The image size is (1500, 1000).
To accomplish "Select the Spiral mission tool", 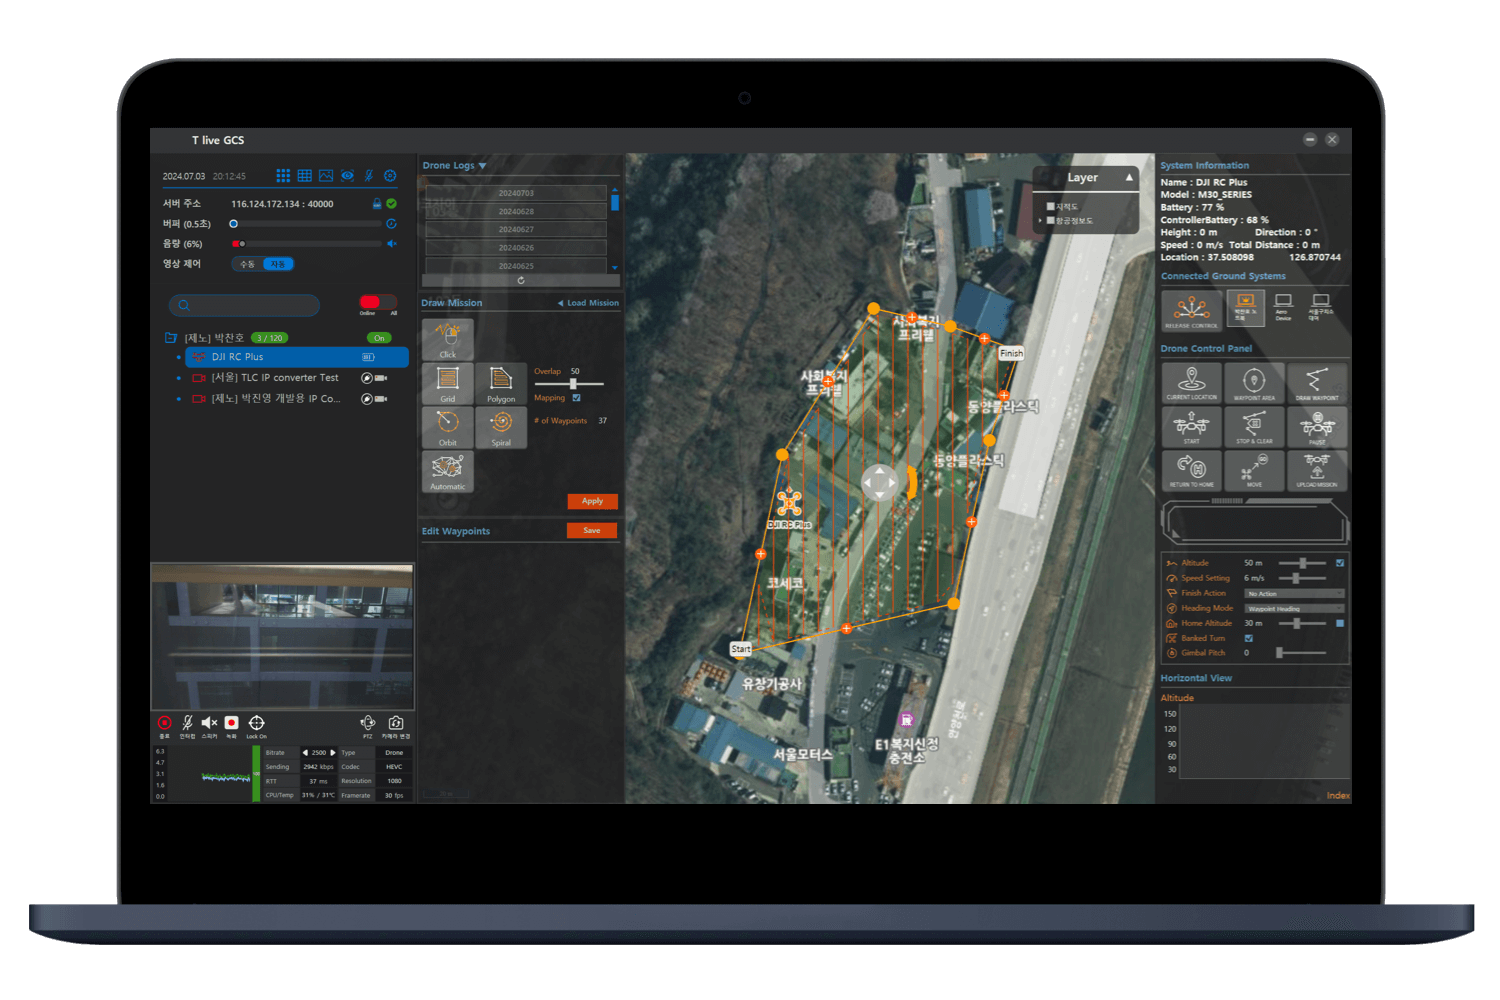I will click(501, 428).
